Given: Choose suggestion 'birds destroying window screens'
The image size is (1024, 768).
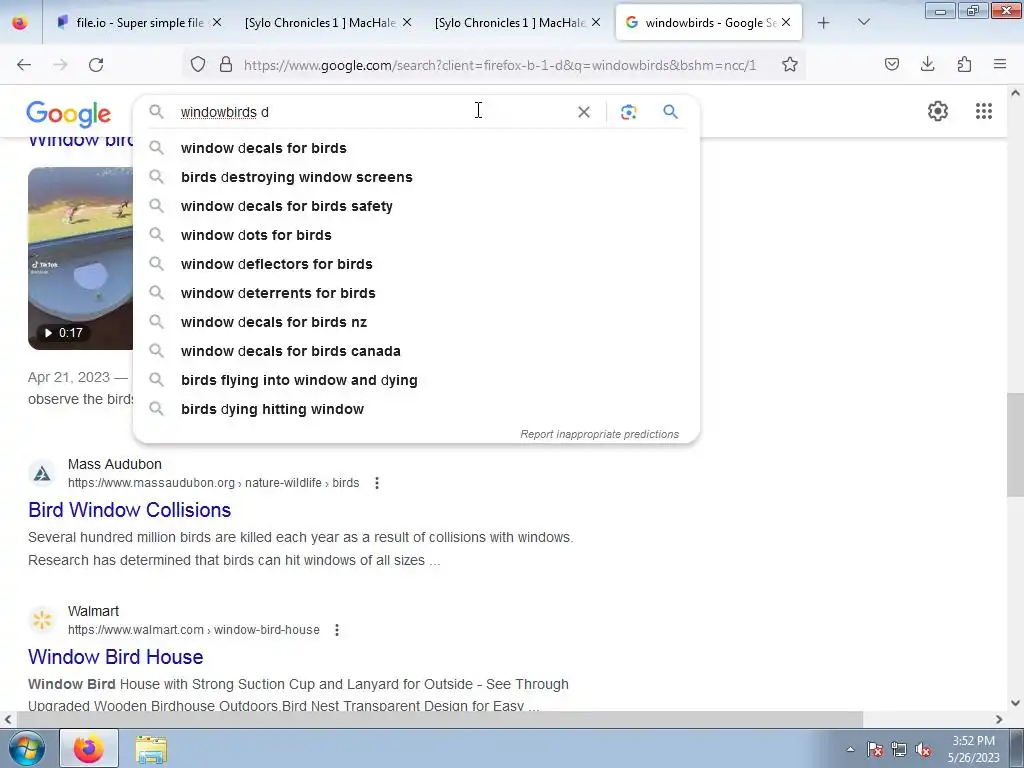Looking at the screenshot, I should [416, 177].
